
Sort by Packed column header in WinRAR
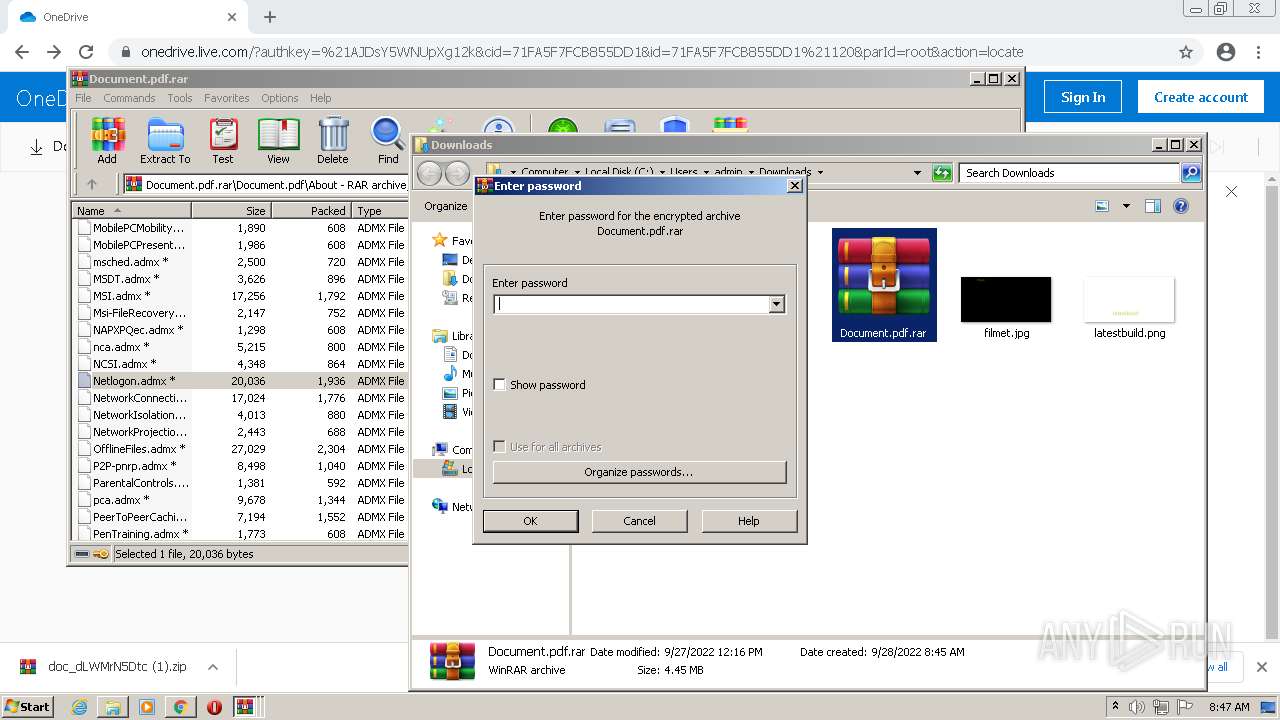[x=311, y=211]
